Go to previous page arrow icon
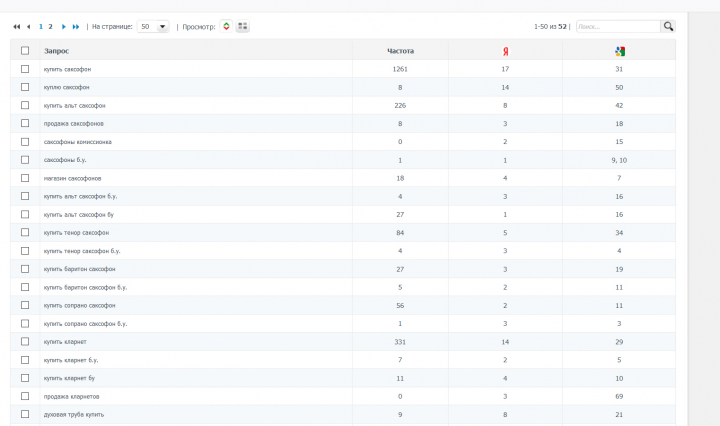Viewport: 720px width, 426px height. click(28, 27)
